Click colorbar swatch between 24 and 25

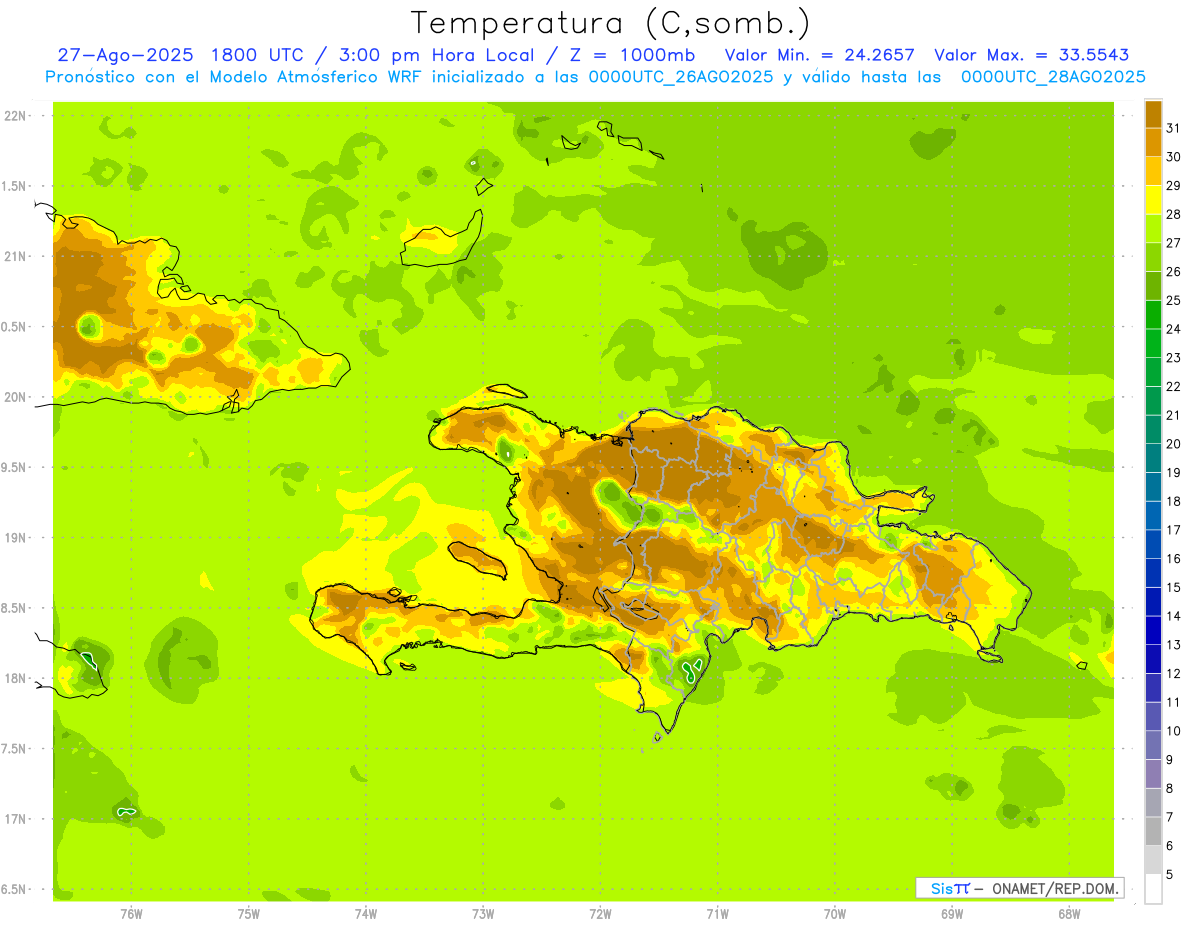(x=1153, y=314)
